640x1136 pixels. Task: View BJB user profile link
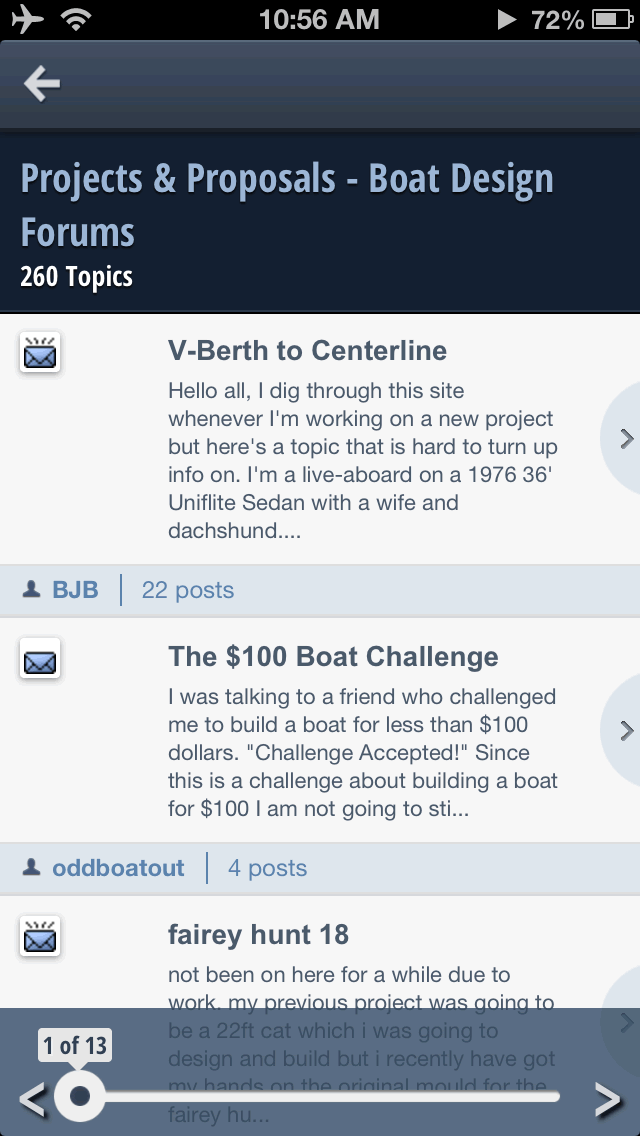tap(75, 590)
